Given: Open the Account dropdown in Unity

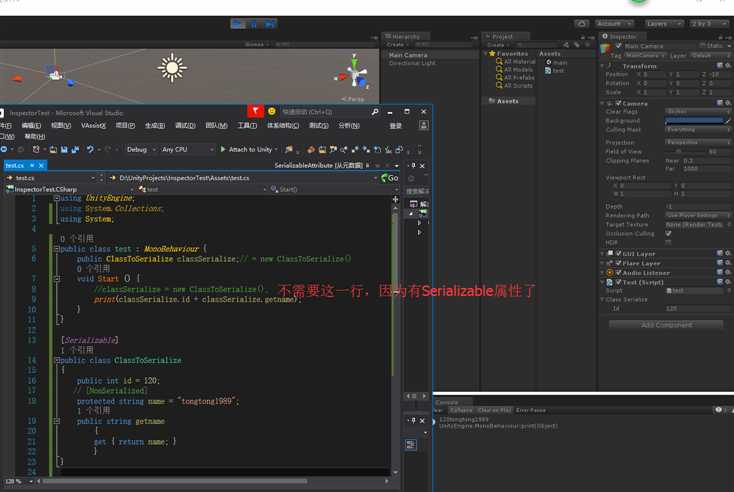Looking at the screenshot, I should 614,23.
